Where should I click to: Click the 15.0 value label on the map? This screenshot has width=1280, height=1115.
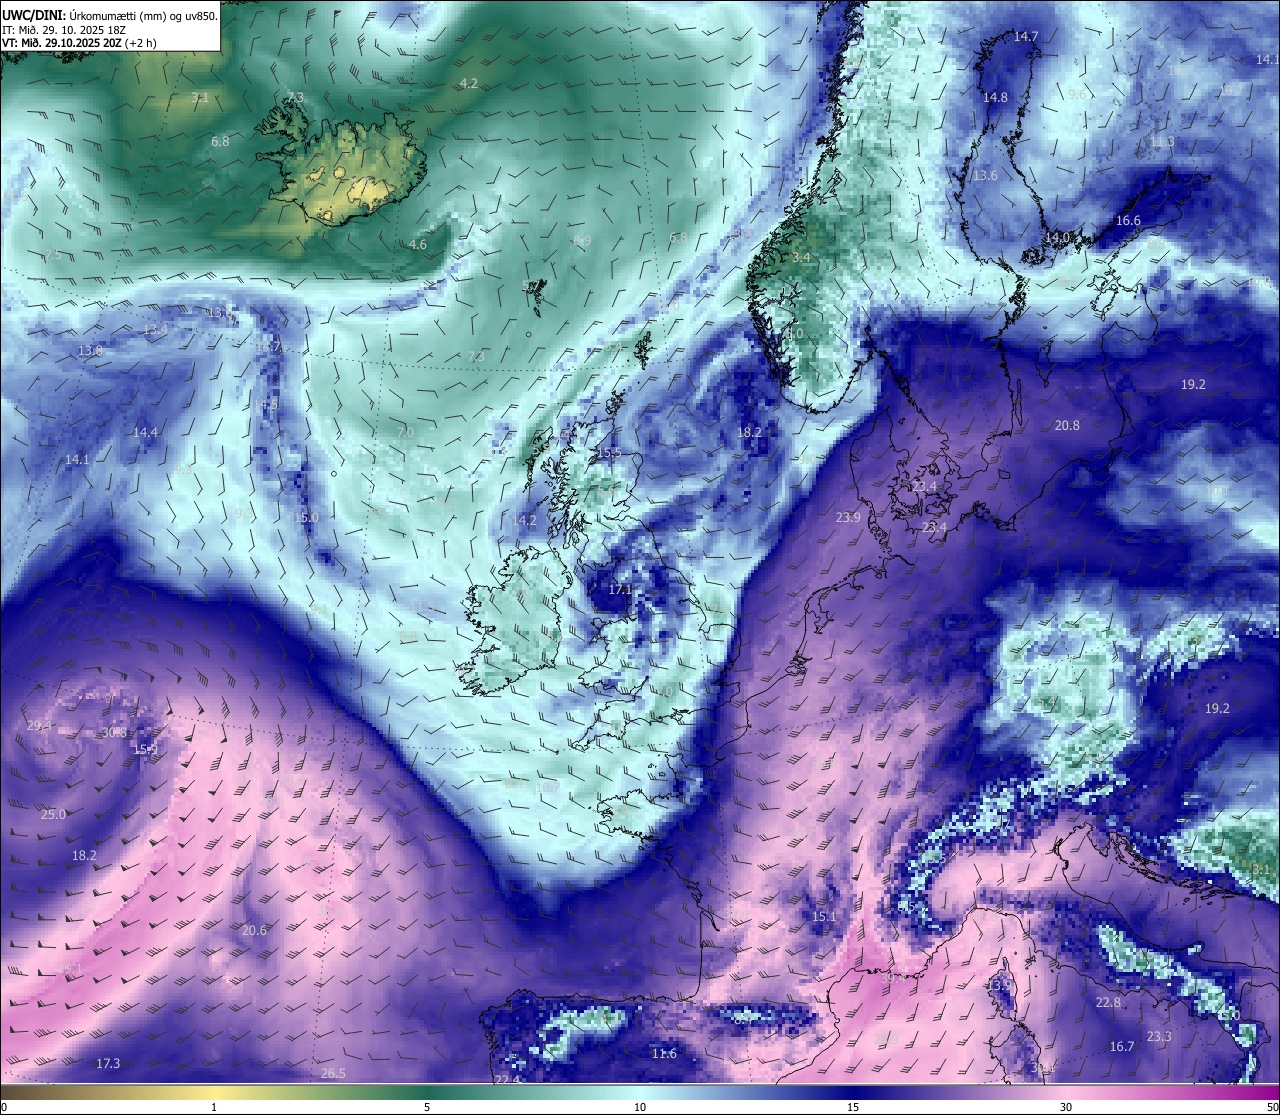coord(306,518)
